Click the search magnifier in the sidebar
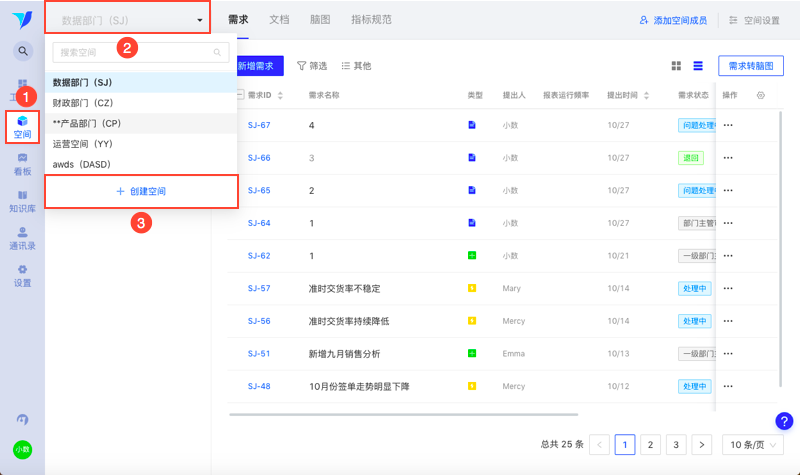The width and height of the screenshot is (800, 475). [x=23, y=51]
